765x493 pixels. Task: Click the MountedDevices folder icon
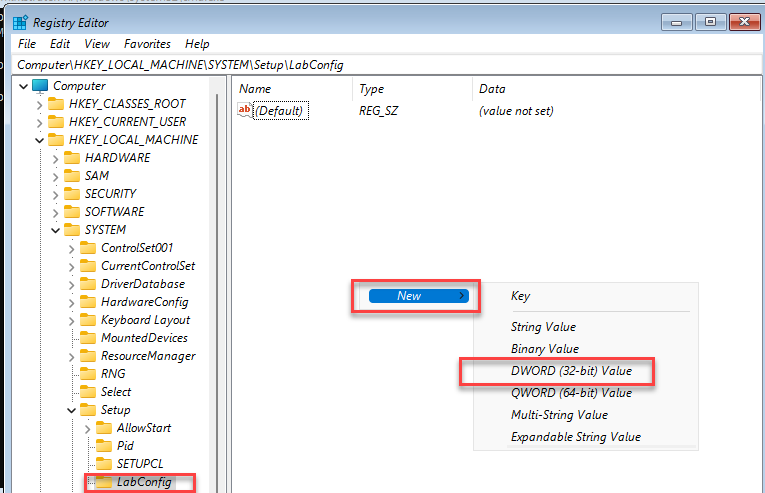click(x=88, y=338)
